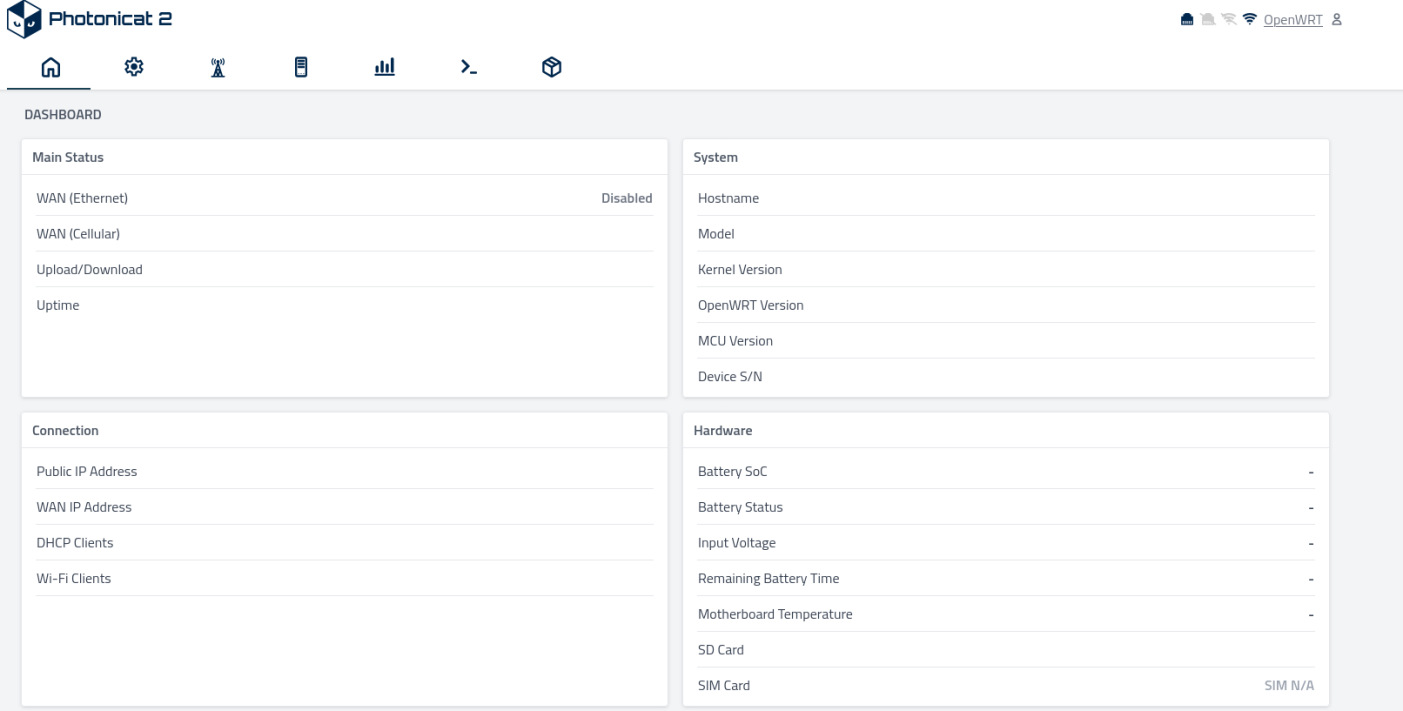1403x711 pixels.
Task: Open the Dashboard home tab
Action: tap(49, 67)
